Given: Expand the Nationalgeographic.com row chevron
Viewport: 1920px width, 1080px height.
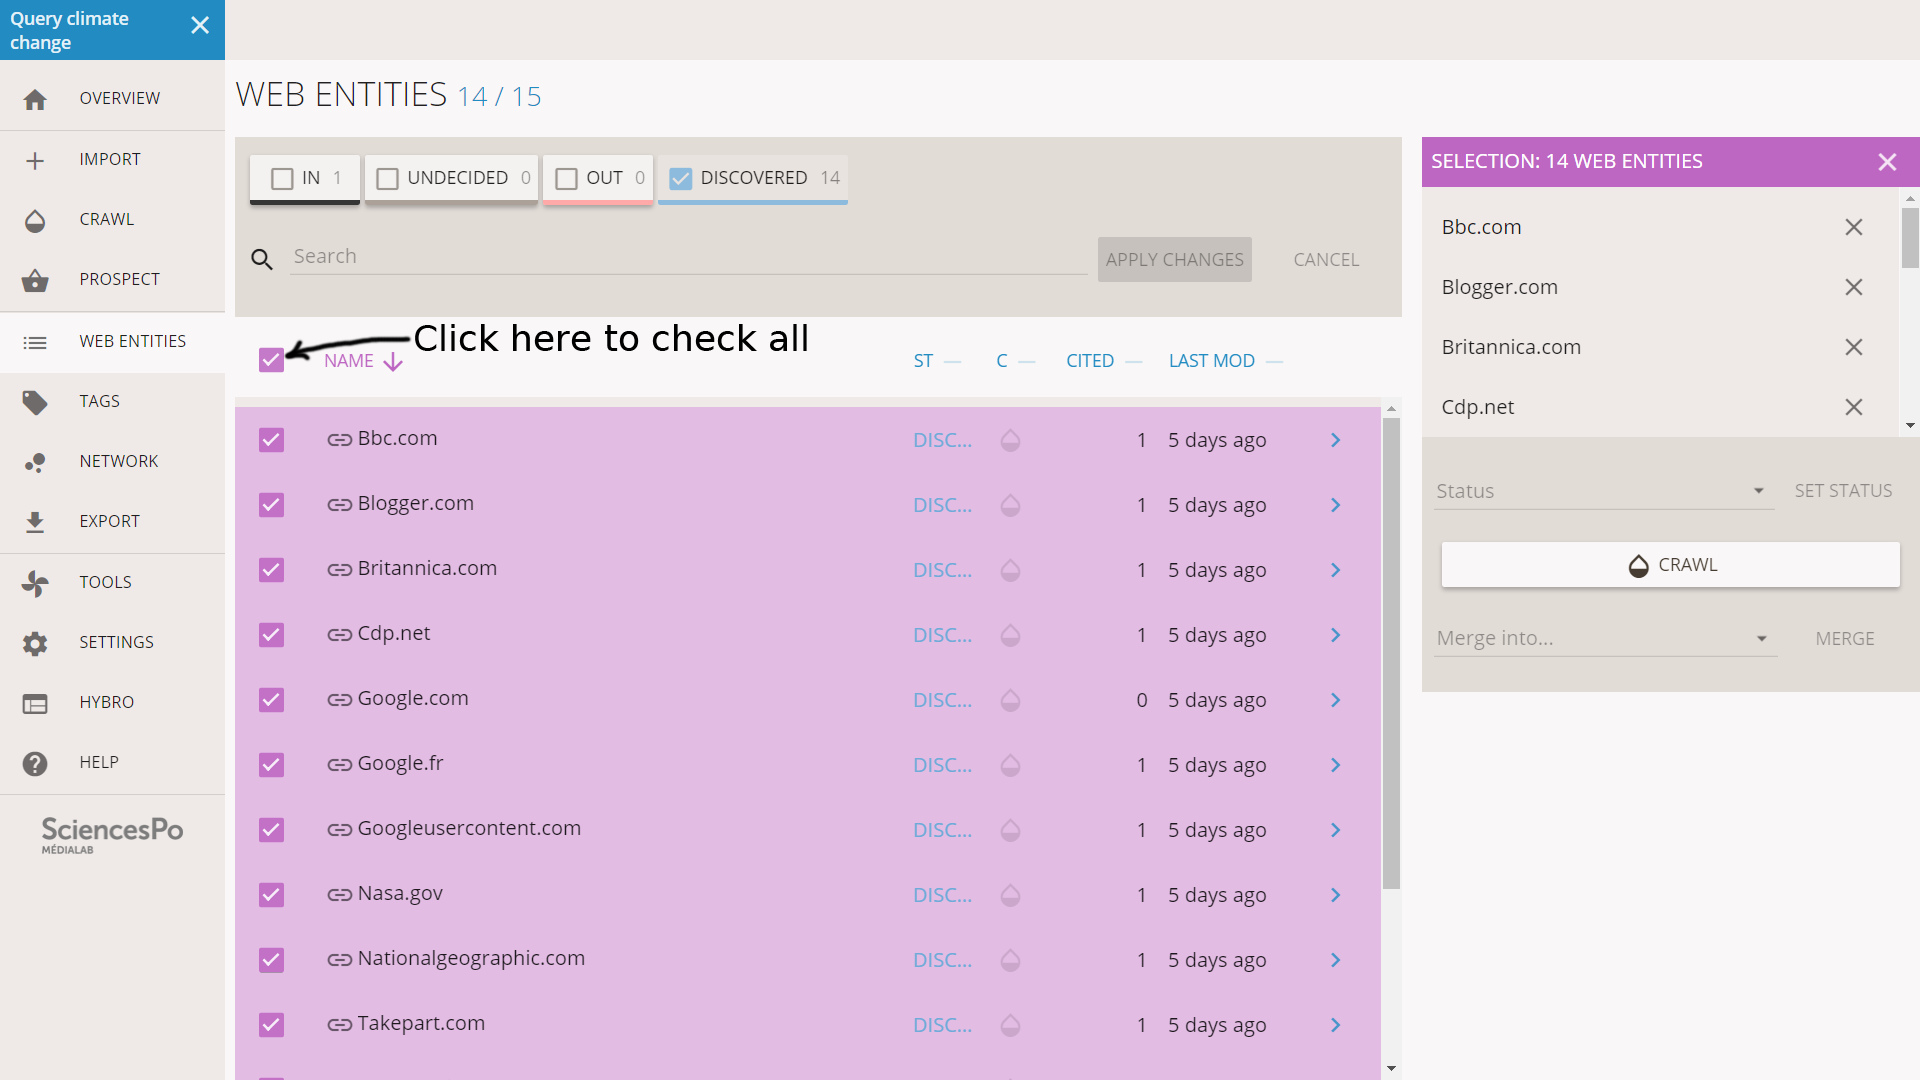Looking at the screenshot, I should click(x=1335, y=960).
